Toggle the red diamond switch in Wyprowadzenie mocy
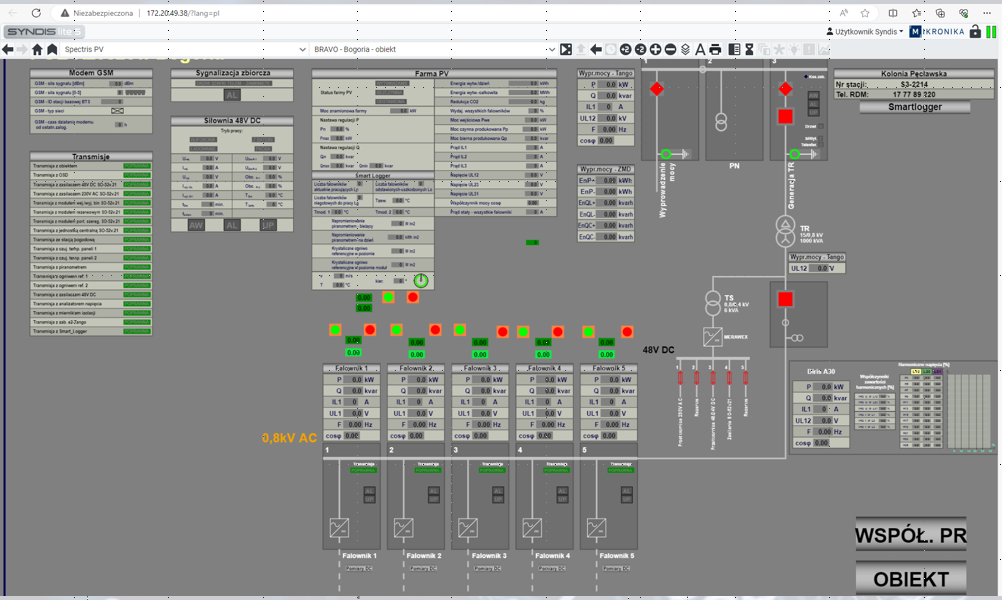This screenshot has height=600, width=1002. coord(657,89)
